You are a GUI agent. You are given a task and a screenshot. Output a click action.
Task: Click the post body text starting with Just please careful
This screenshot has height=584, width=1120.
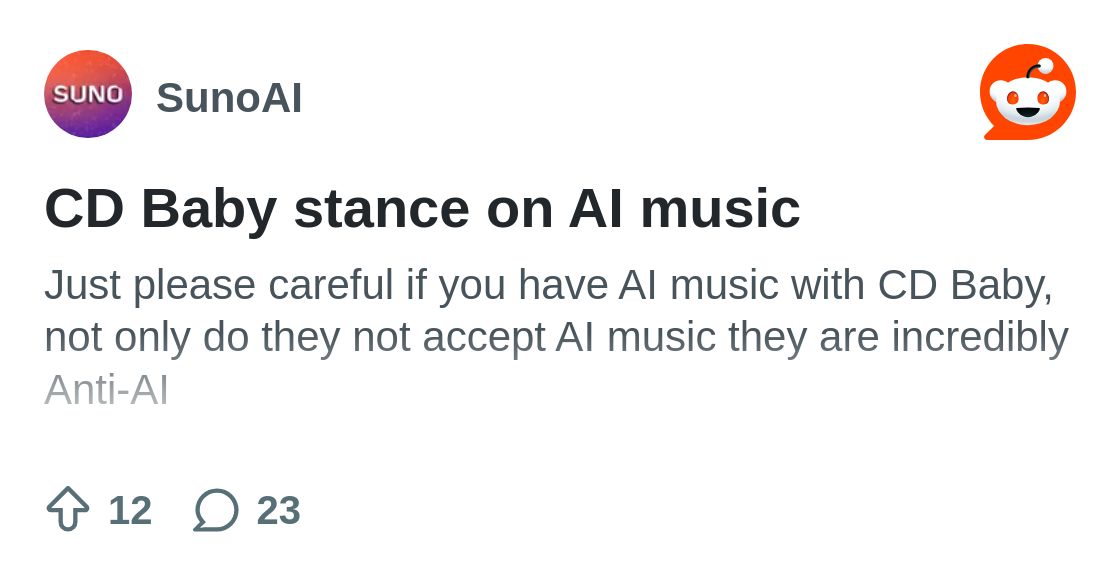click(x=556, y=336)
